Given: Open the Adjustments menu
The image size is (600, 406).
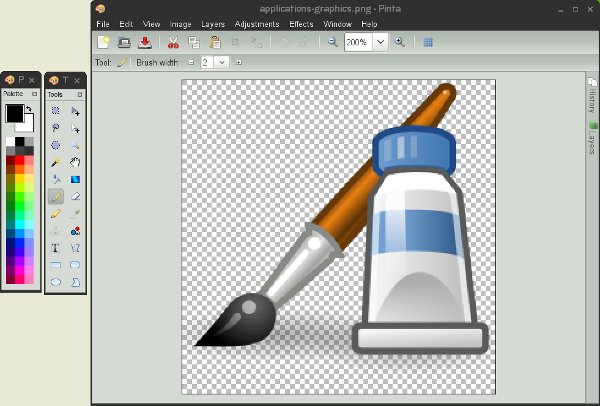Looking at the screenshot, I should pyautogui.click(x=257, y=23).
